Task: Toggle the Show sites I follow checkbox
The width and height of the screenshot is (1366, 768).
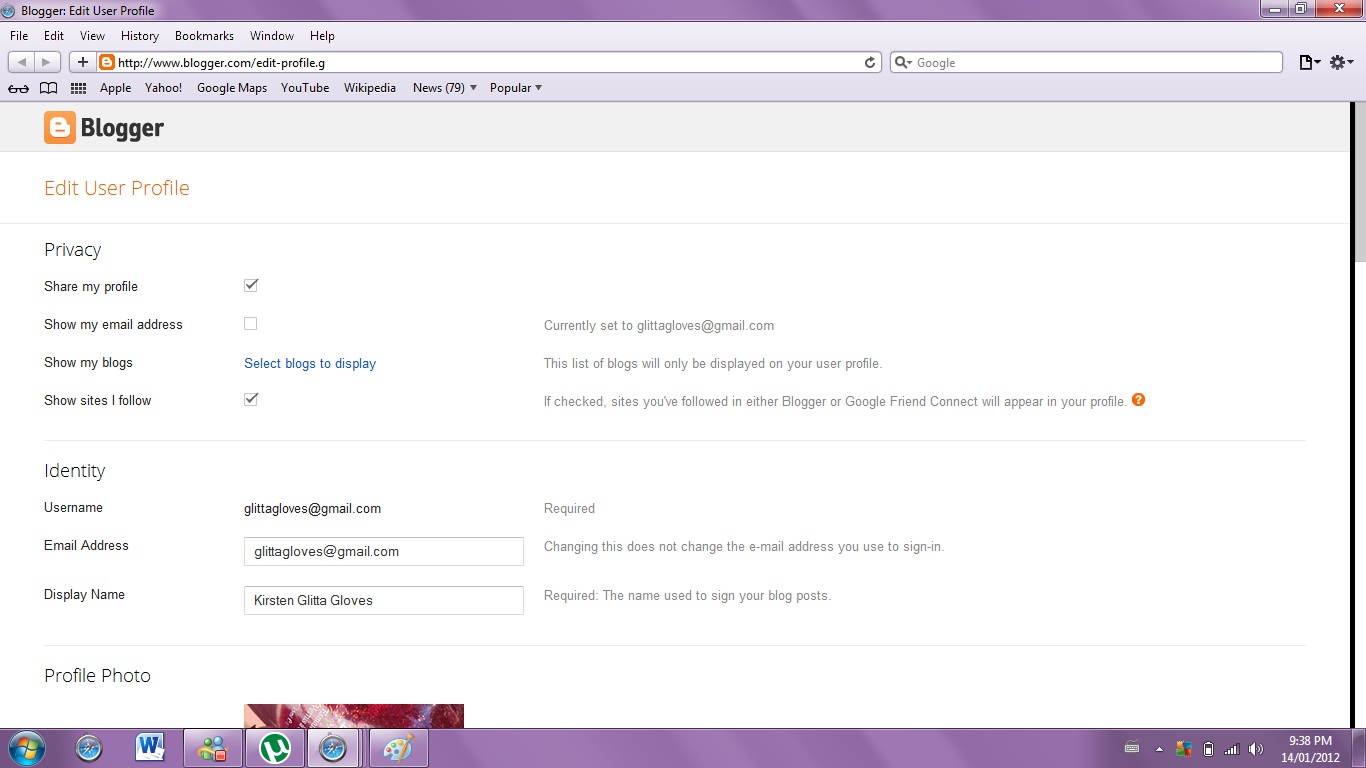Action: (x=251, y=400)
